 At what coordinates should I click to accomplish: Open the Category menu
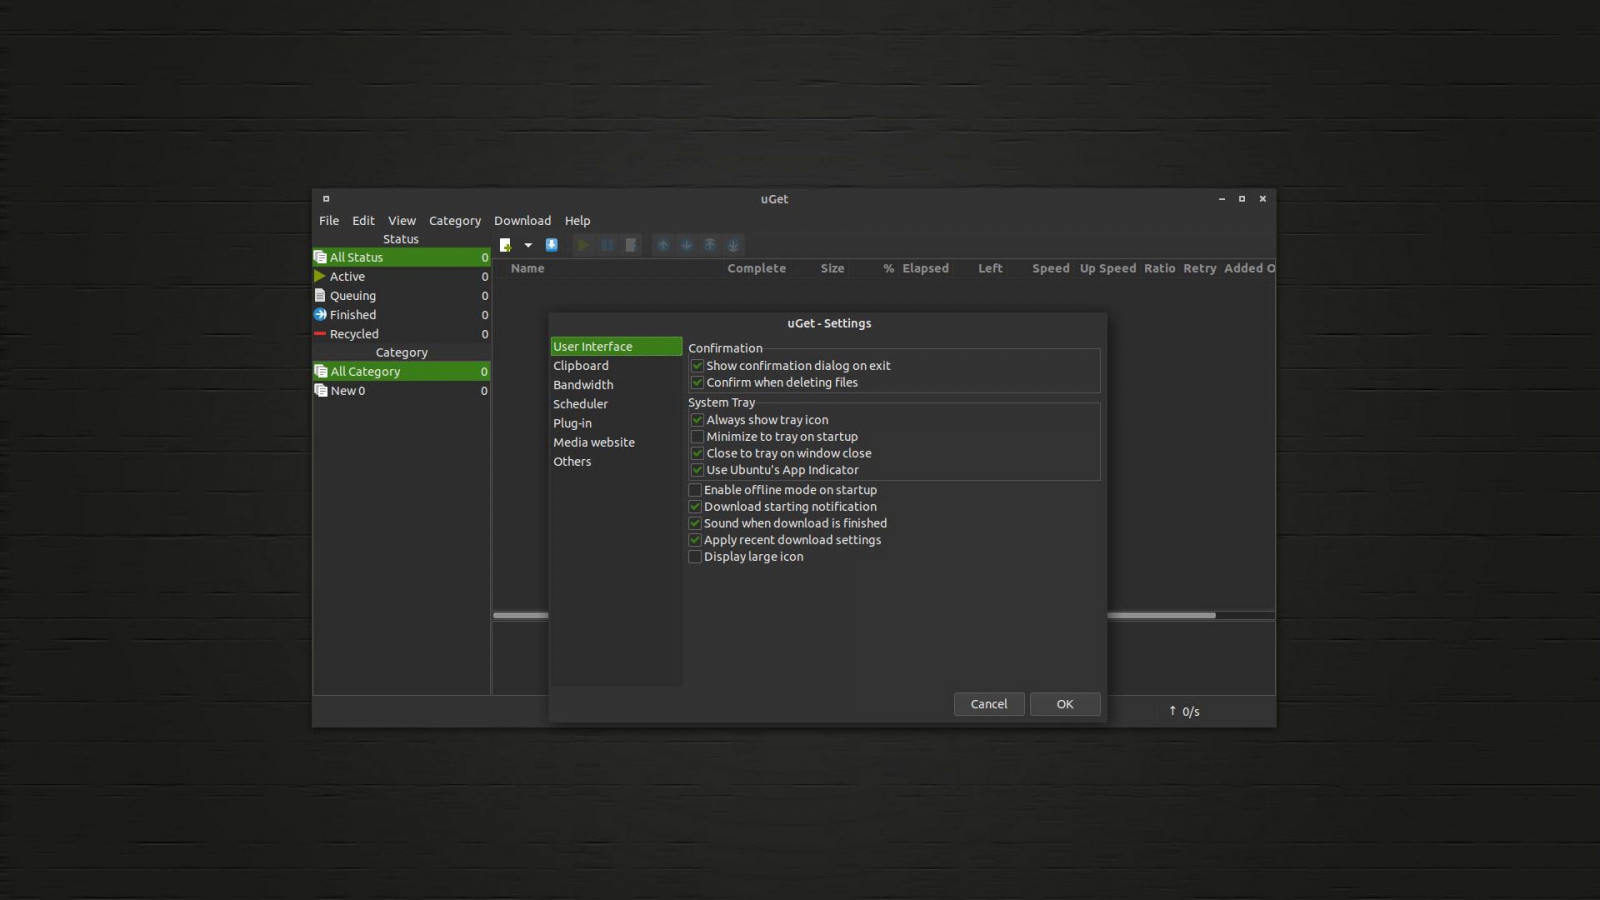pos(454,221)
